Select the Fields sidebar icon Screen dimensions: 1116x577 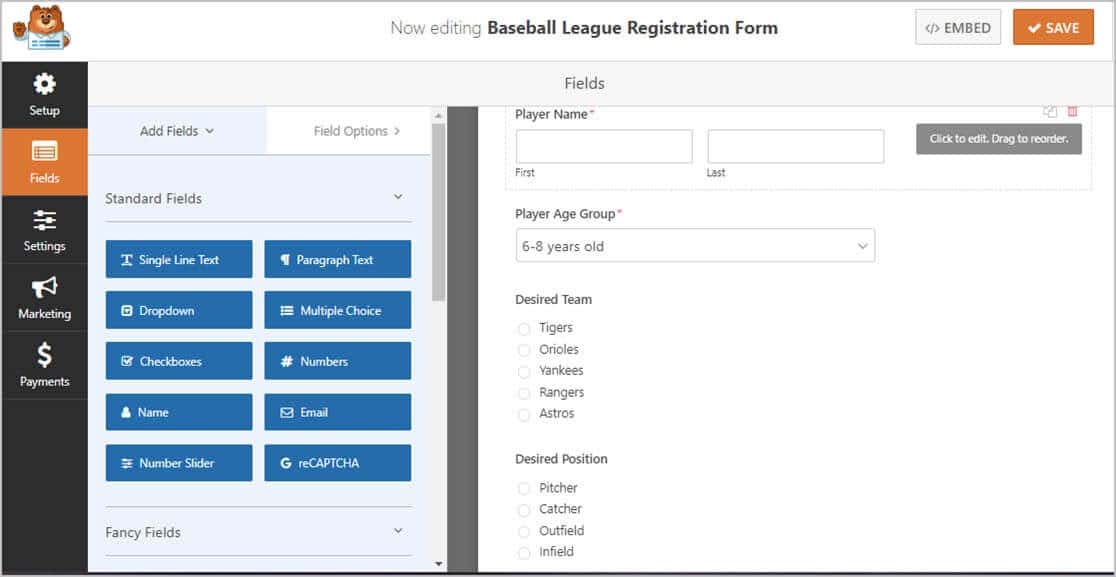44,162
